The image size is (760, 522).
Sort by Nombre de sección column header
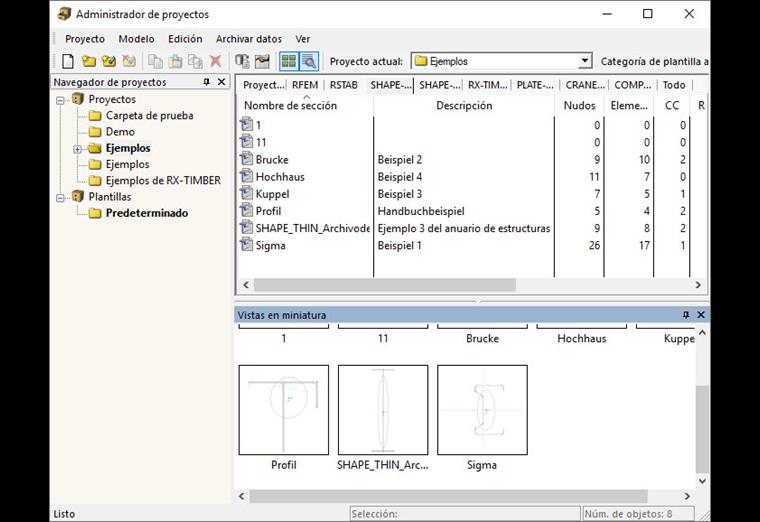pos(305,105)
